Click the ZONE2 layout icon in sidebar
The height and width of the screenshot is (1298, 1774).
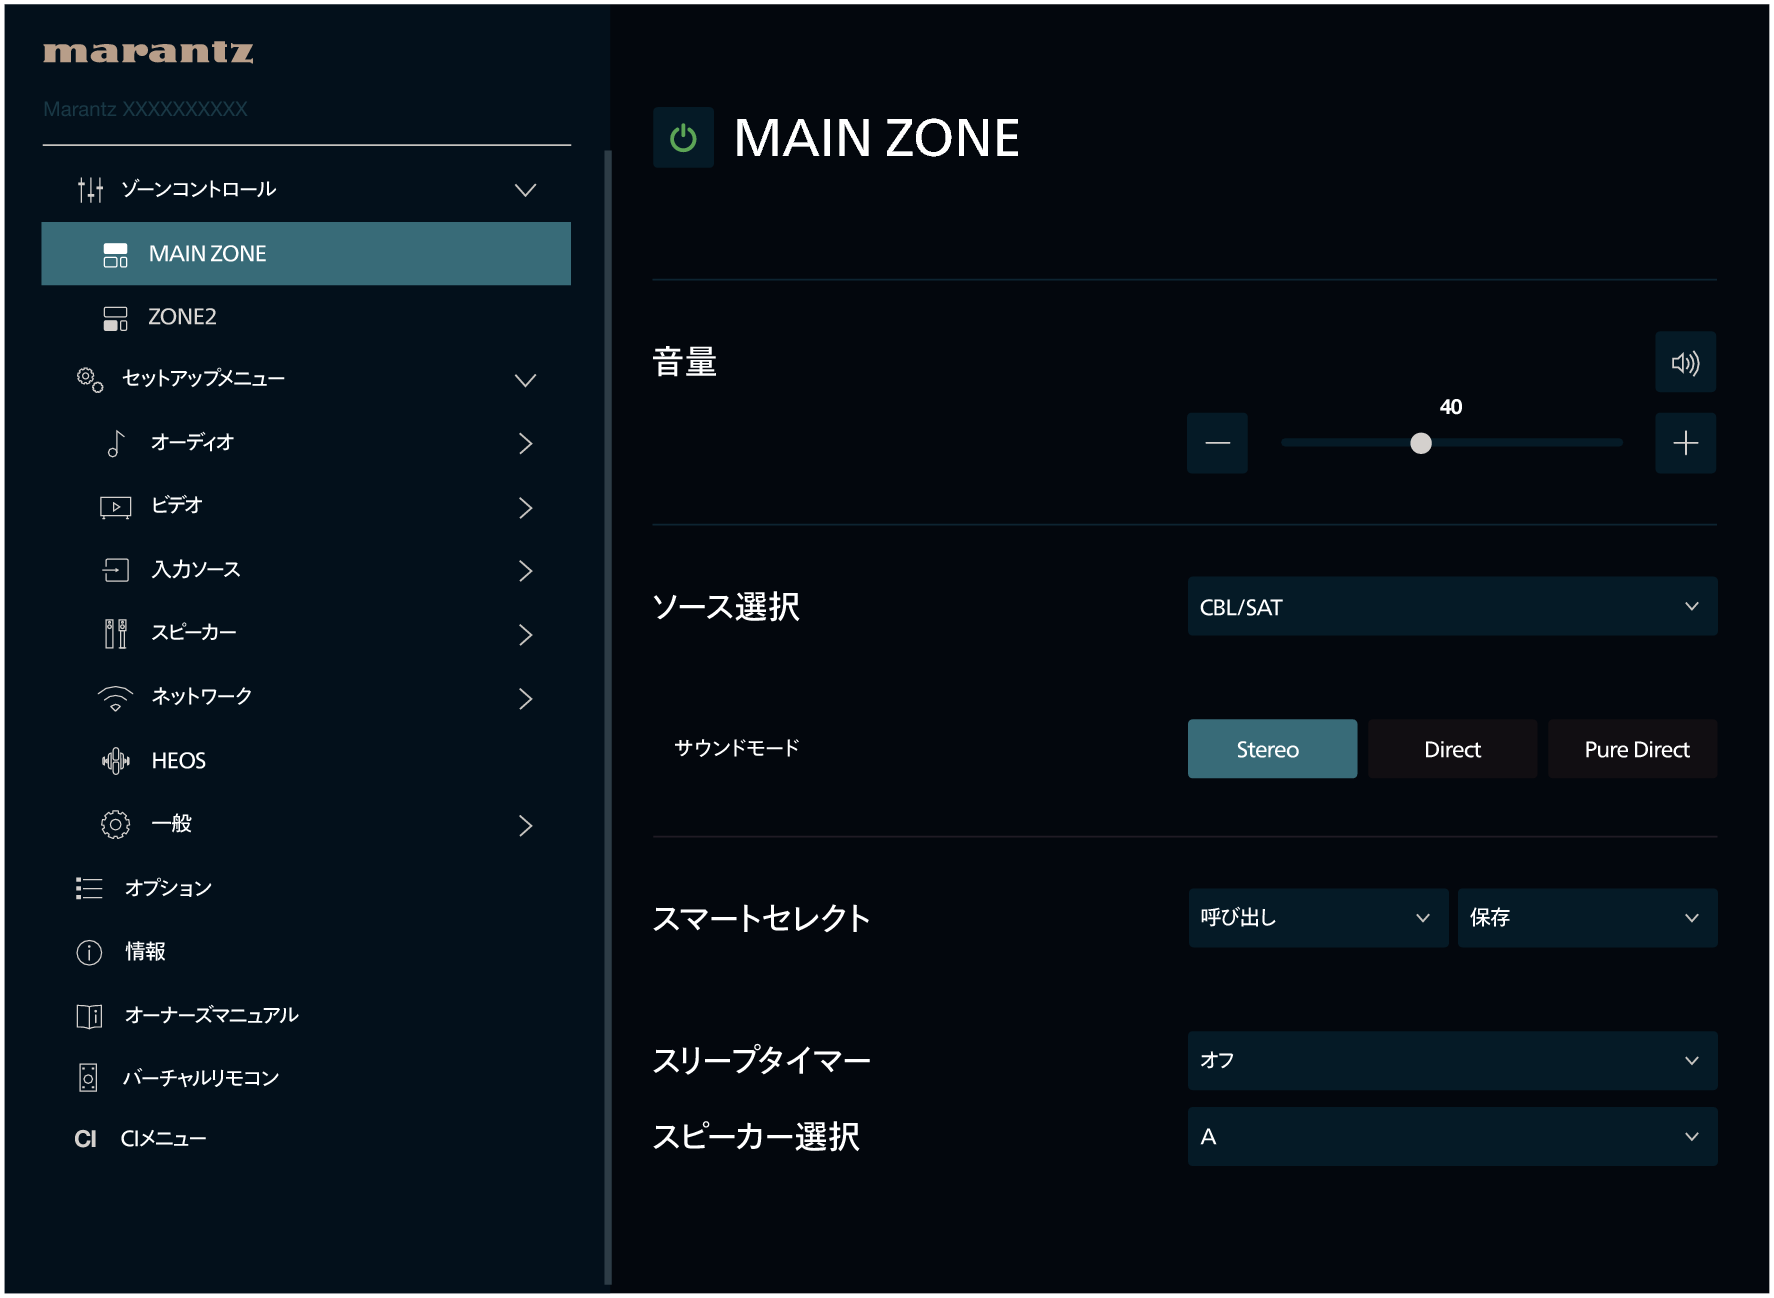tap(116, 318)
